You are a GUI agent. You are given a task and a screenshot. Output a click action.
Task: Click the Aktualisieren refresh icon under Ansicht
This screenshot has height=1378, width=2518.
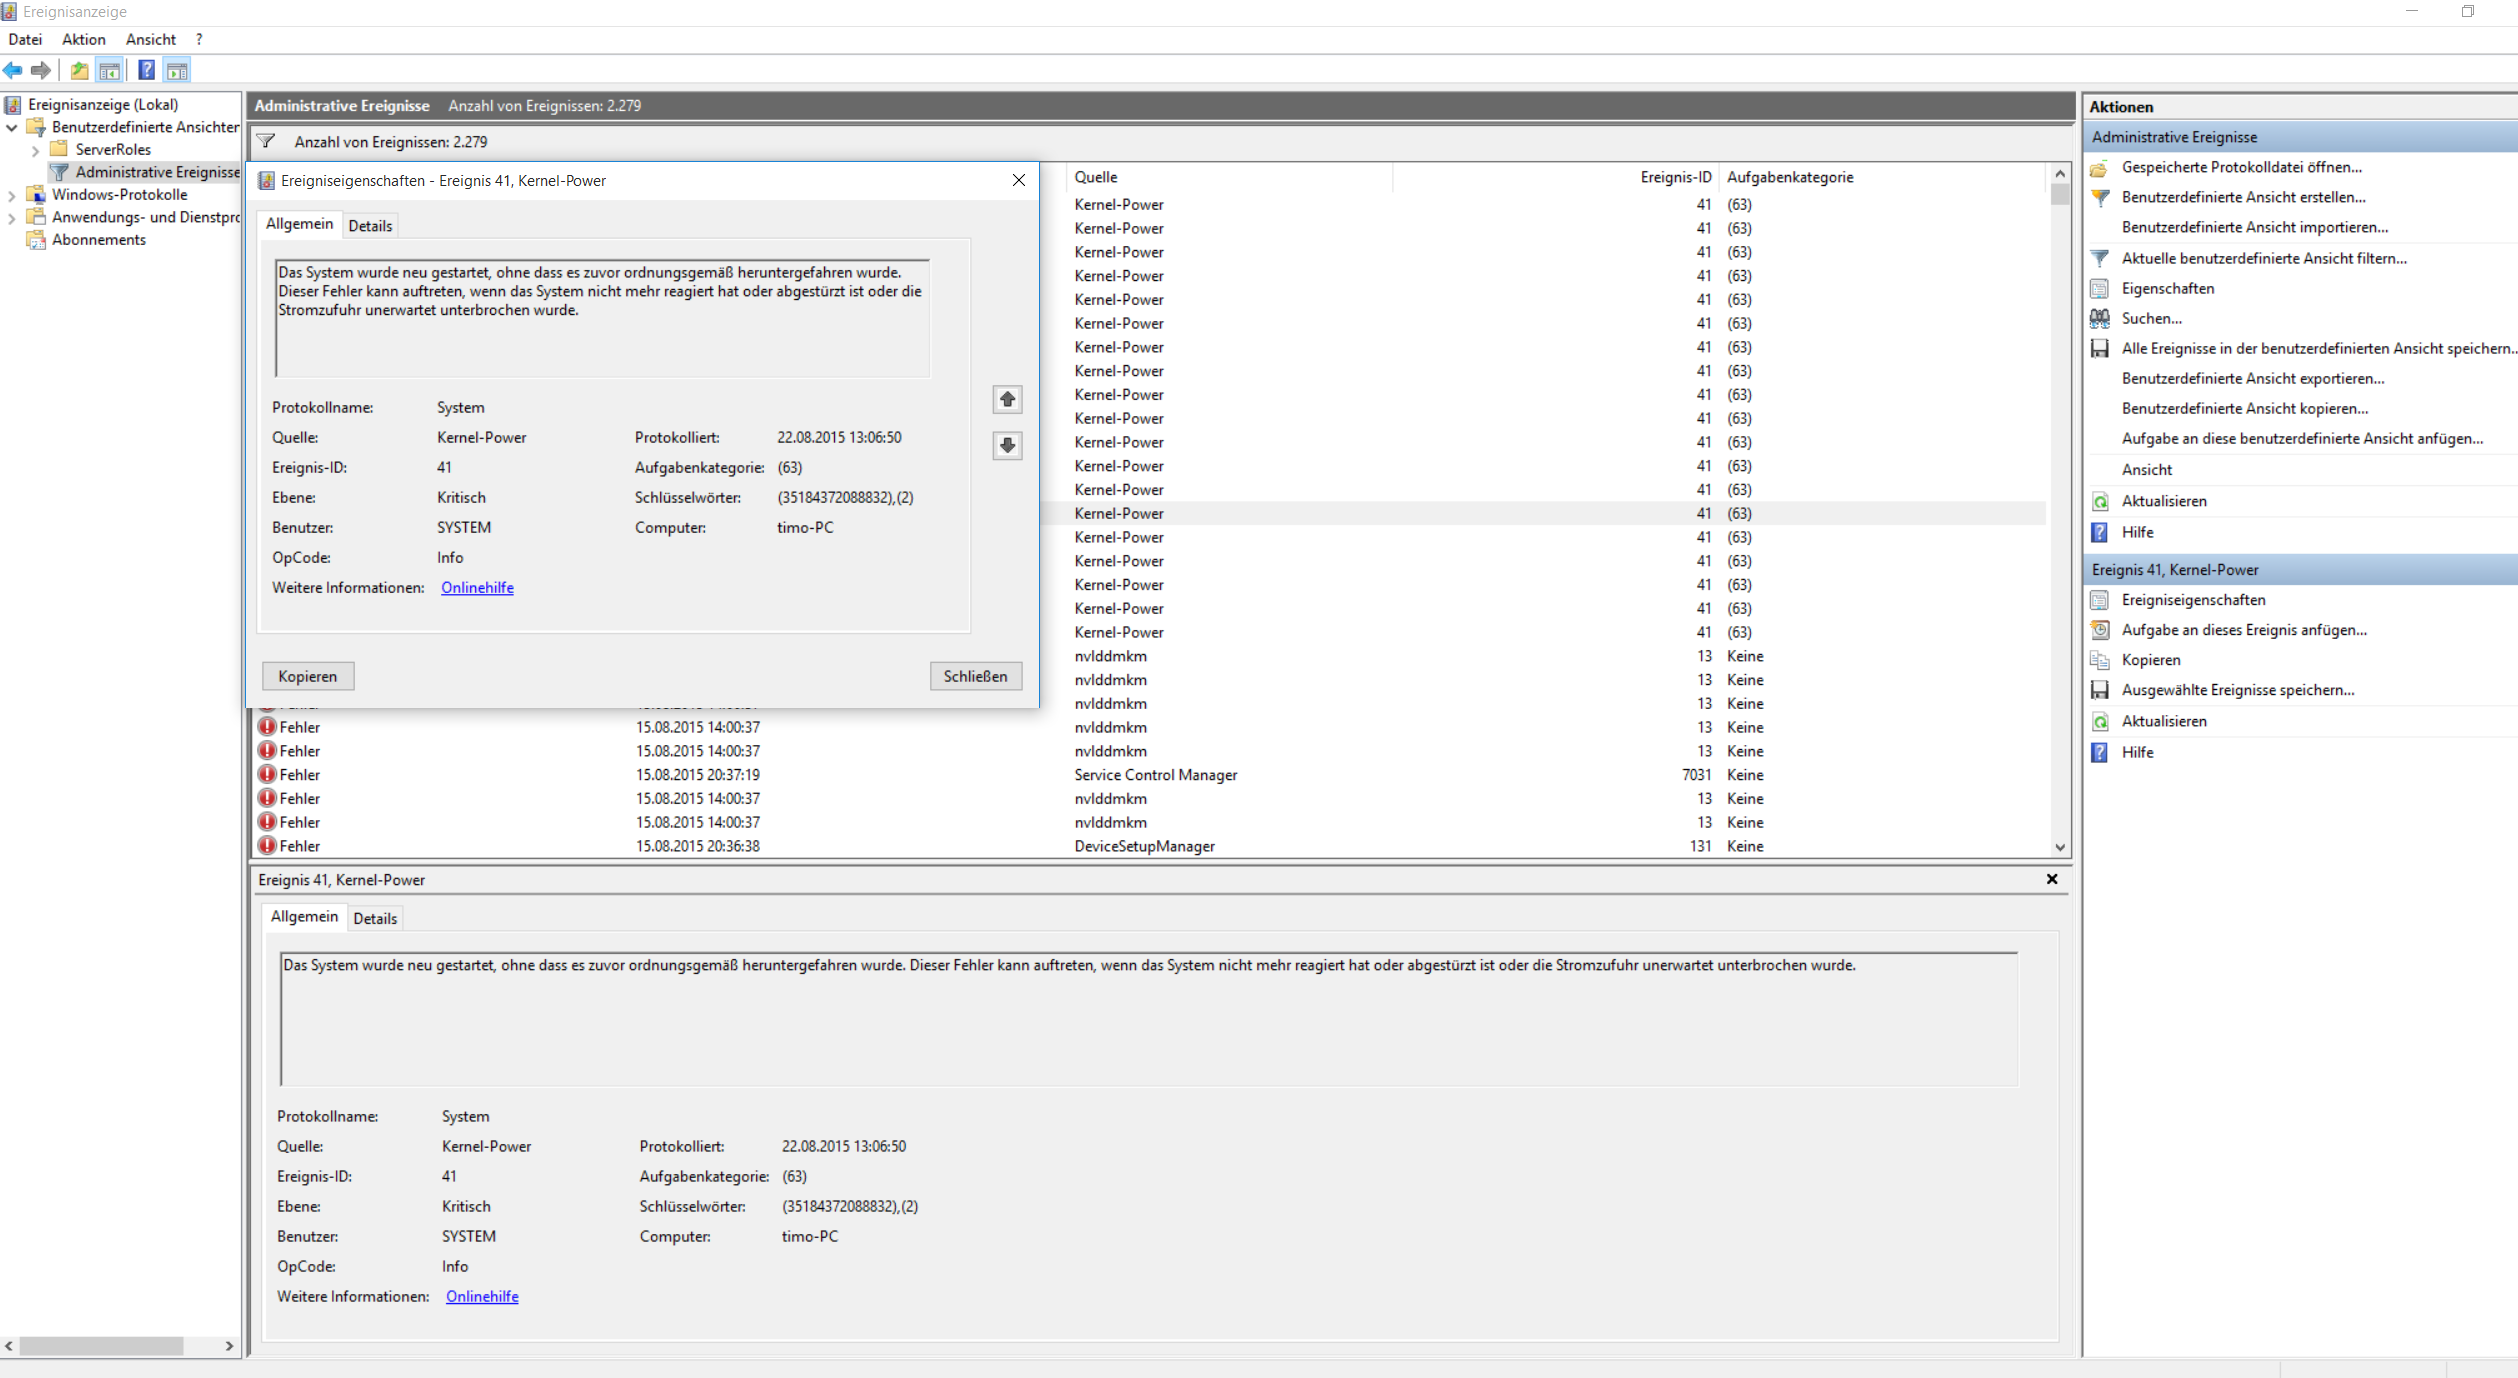click(x=2100, y=501)
